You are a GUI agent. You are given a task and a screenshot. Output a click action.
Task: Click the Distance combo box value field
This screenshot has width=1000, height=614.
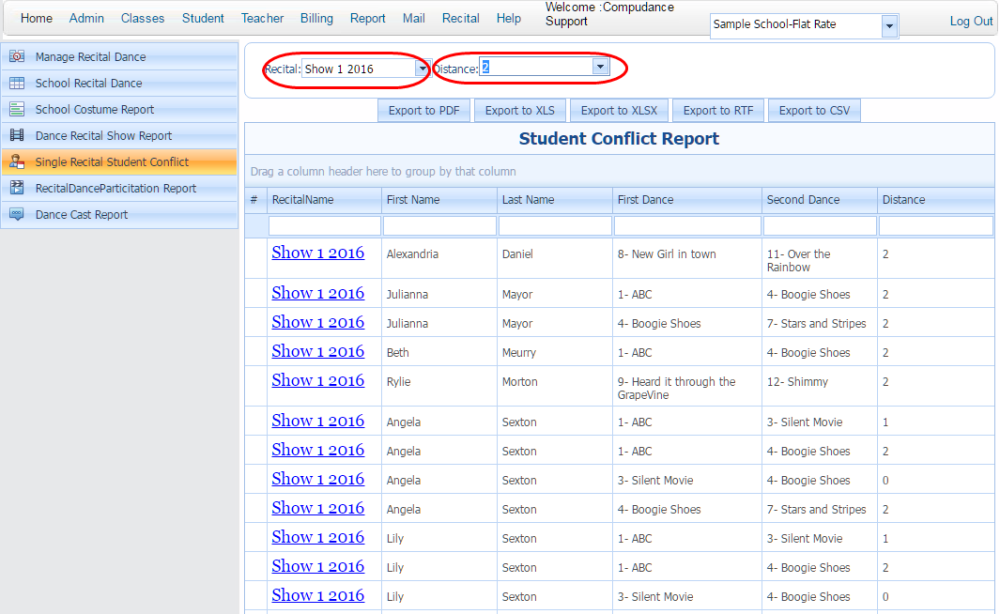coord(536,67)
